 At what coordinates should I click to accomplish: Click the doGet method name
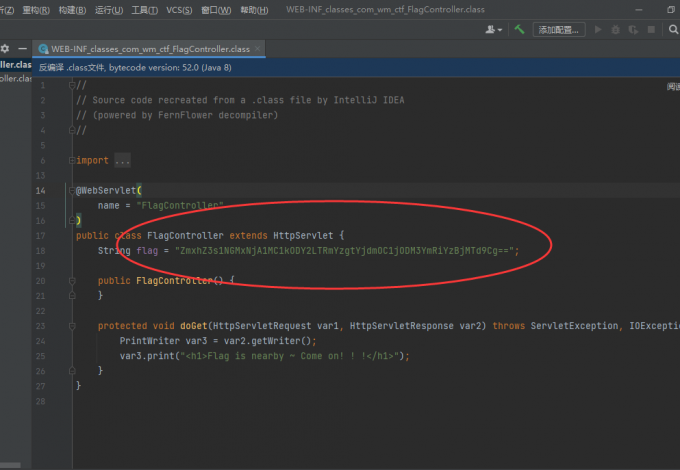[x=194, y=326]
